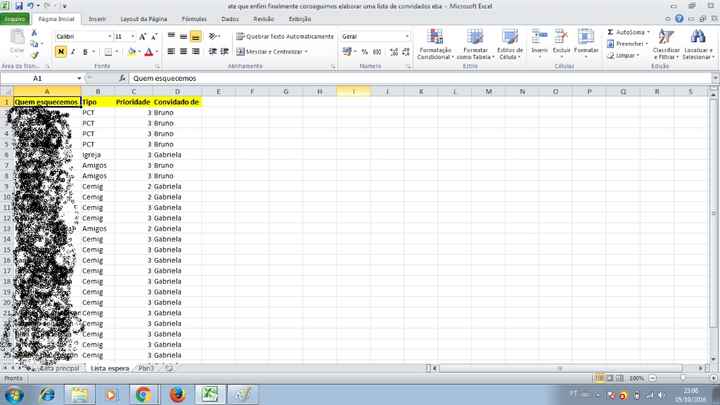Increase decimal places icon
This screenshot has height=405, width=720.
pyautogui.click(x=394, y=52)
